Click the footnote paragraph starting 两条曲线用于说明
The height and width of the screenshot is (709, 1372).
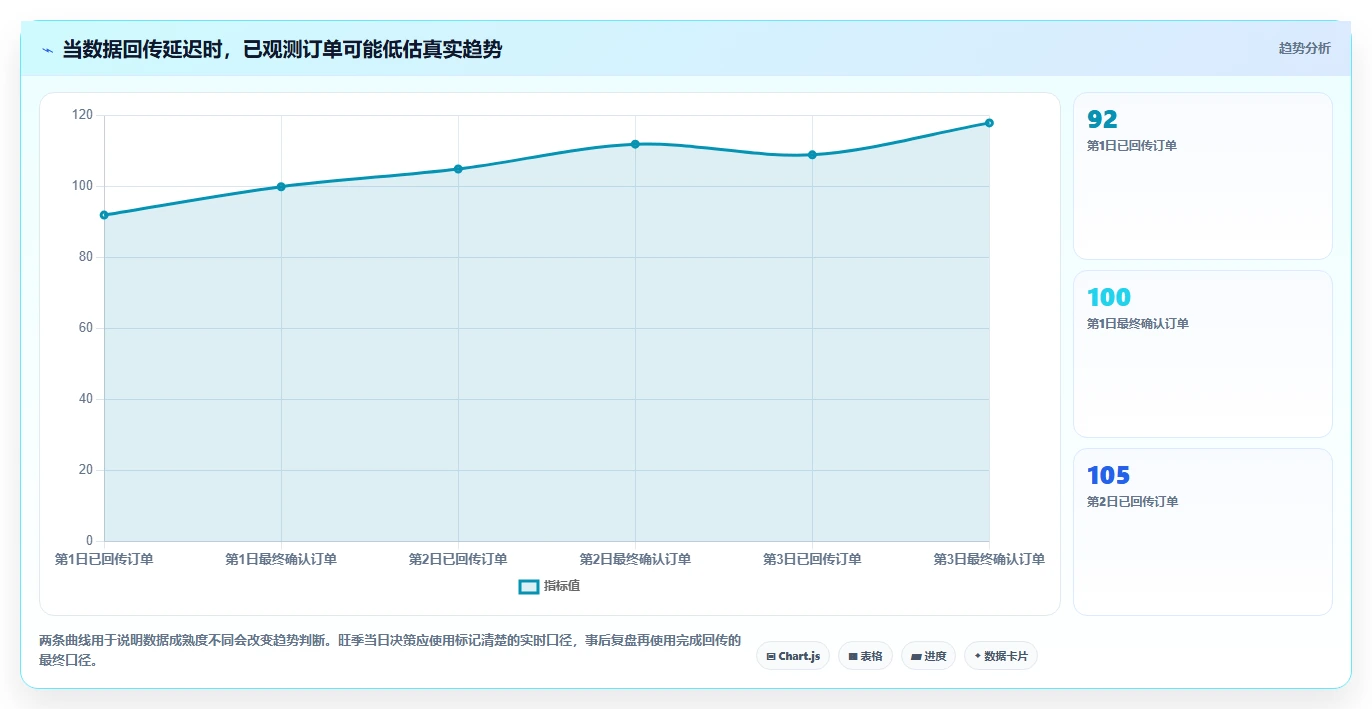click(x=390, y=650)
